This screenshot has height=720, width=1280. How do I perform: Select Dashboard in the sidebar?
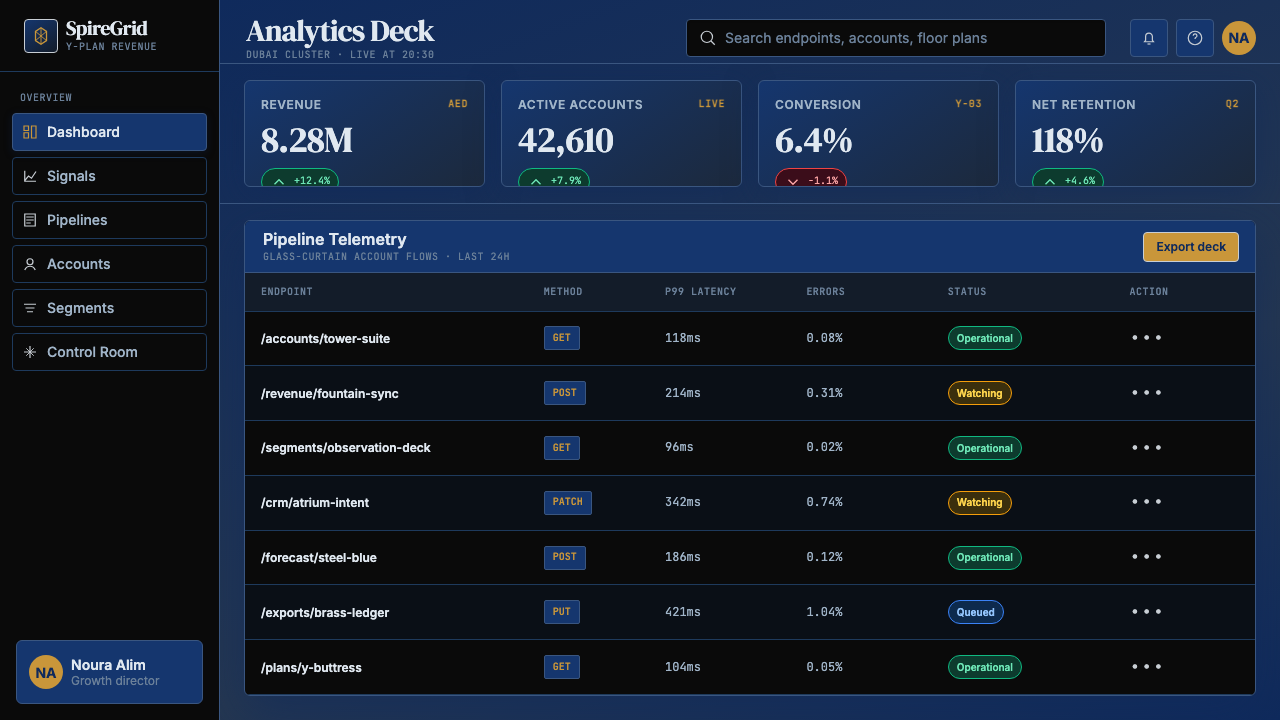click(x=109, y=132)
